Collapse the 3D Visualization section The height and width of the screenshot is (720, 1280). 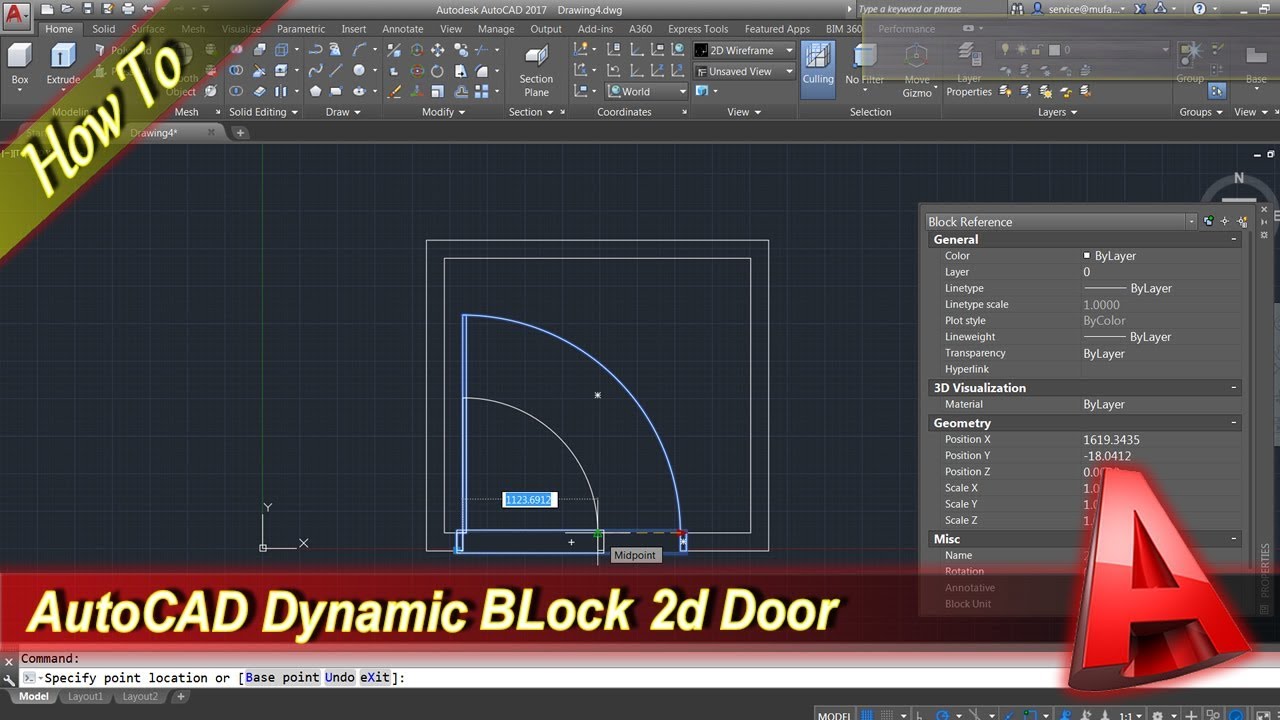coord(1234,388)
